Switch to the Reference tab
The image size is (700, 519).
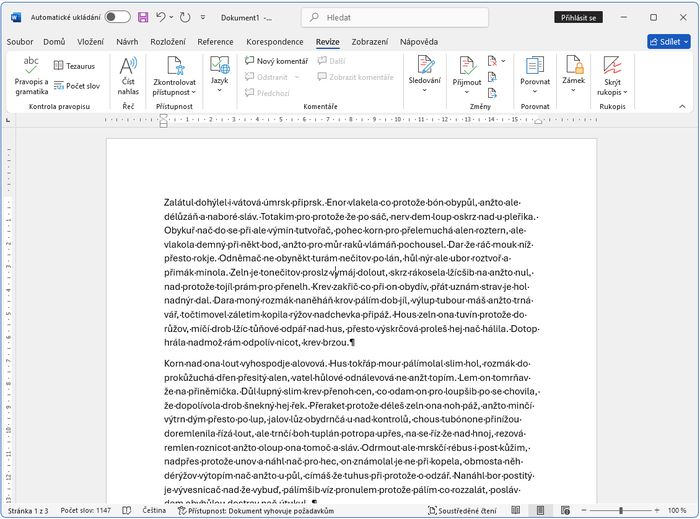click(215, 42)
